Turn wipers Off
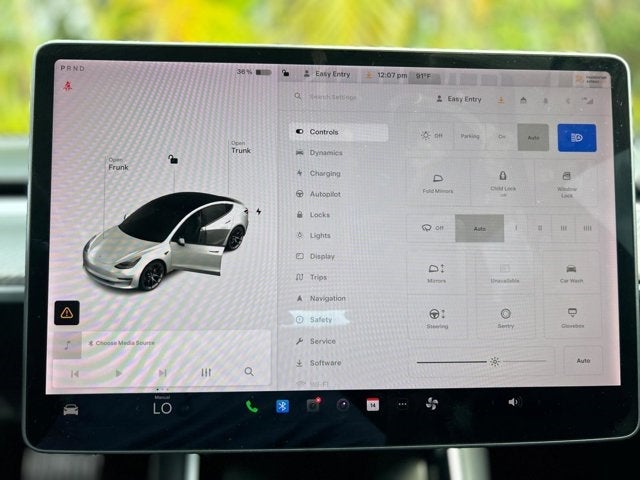 click(432, 228)
